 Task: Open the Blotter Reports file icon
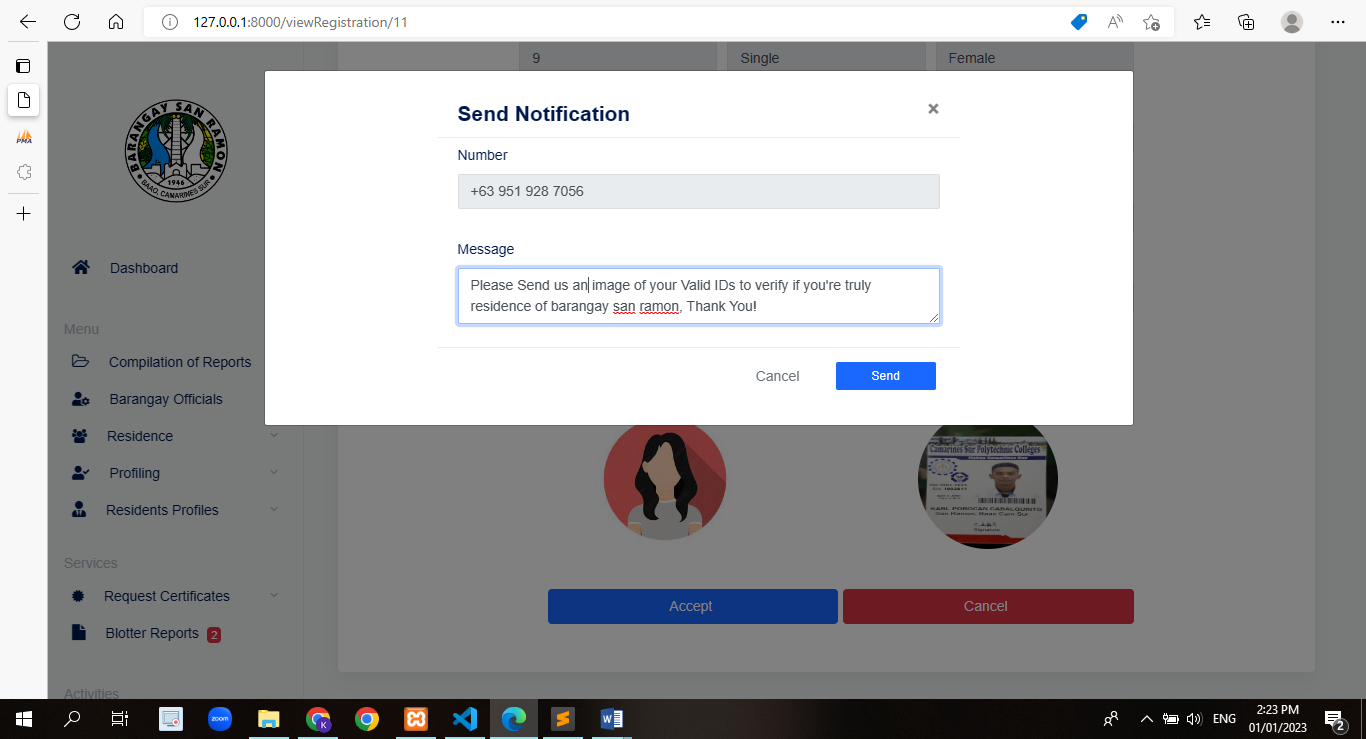(79, 632)
